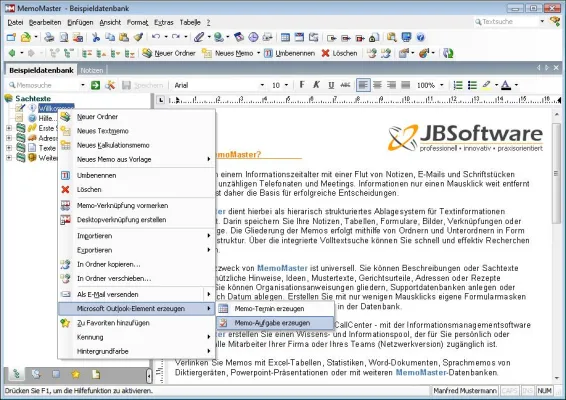Viewport: 566px width, 400px height.
Task: Click the attachment paperclip icon
Action: 199,37
